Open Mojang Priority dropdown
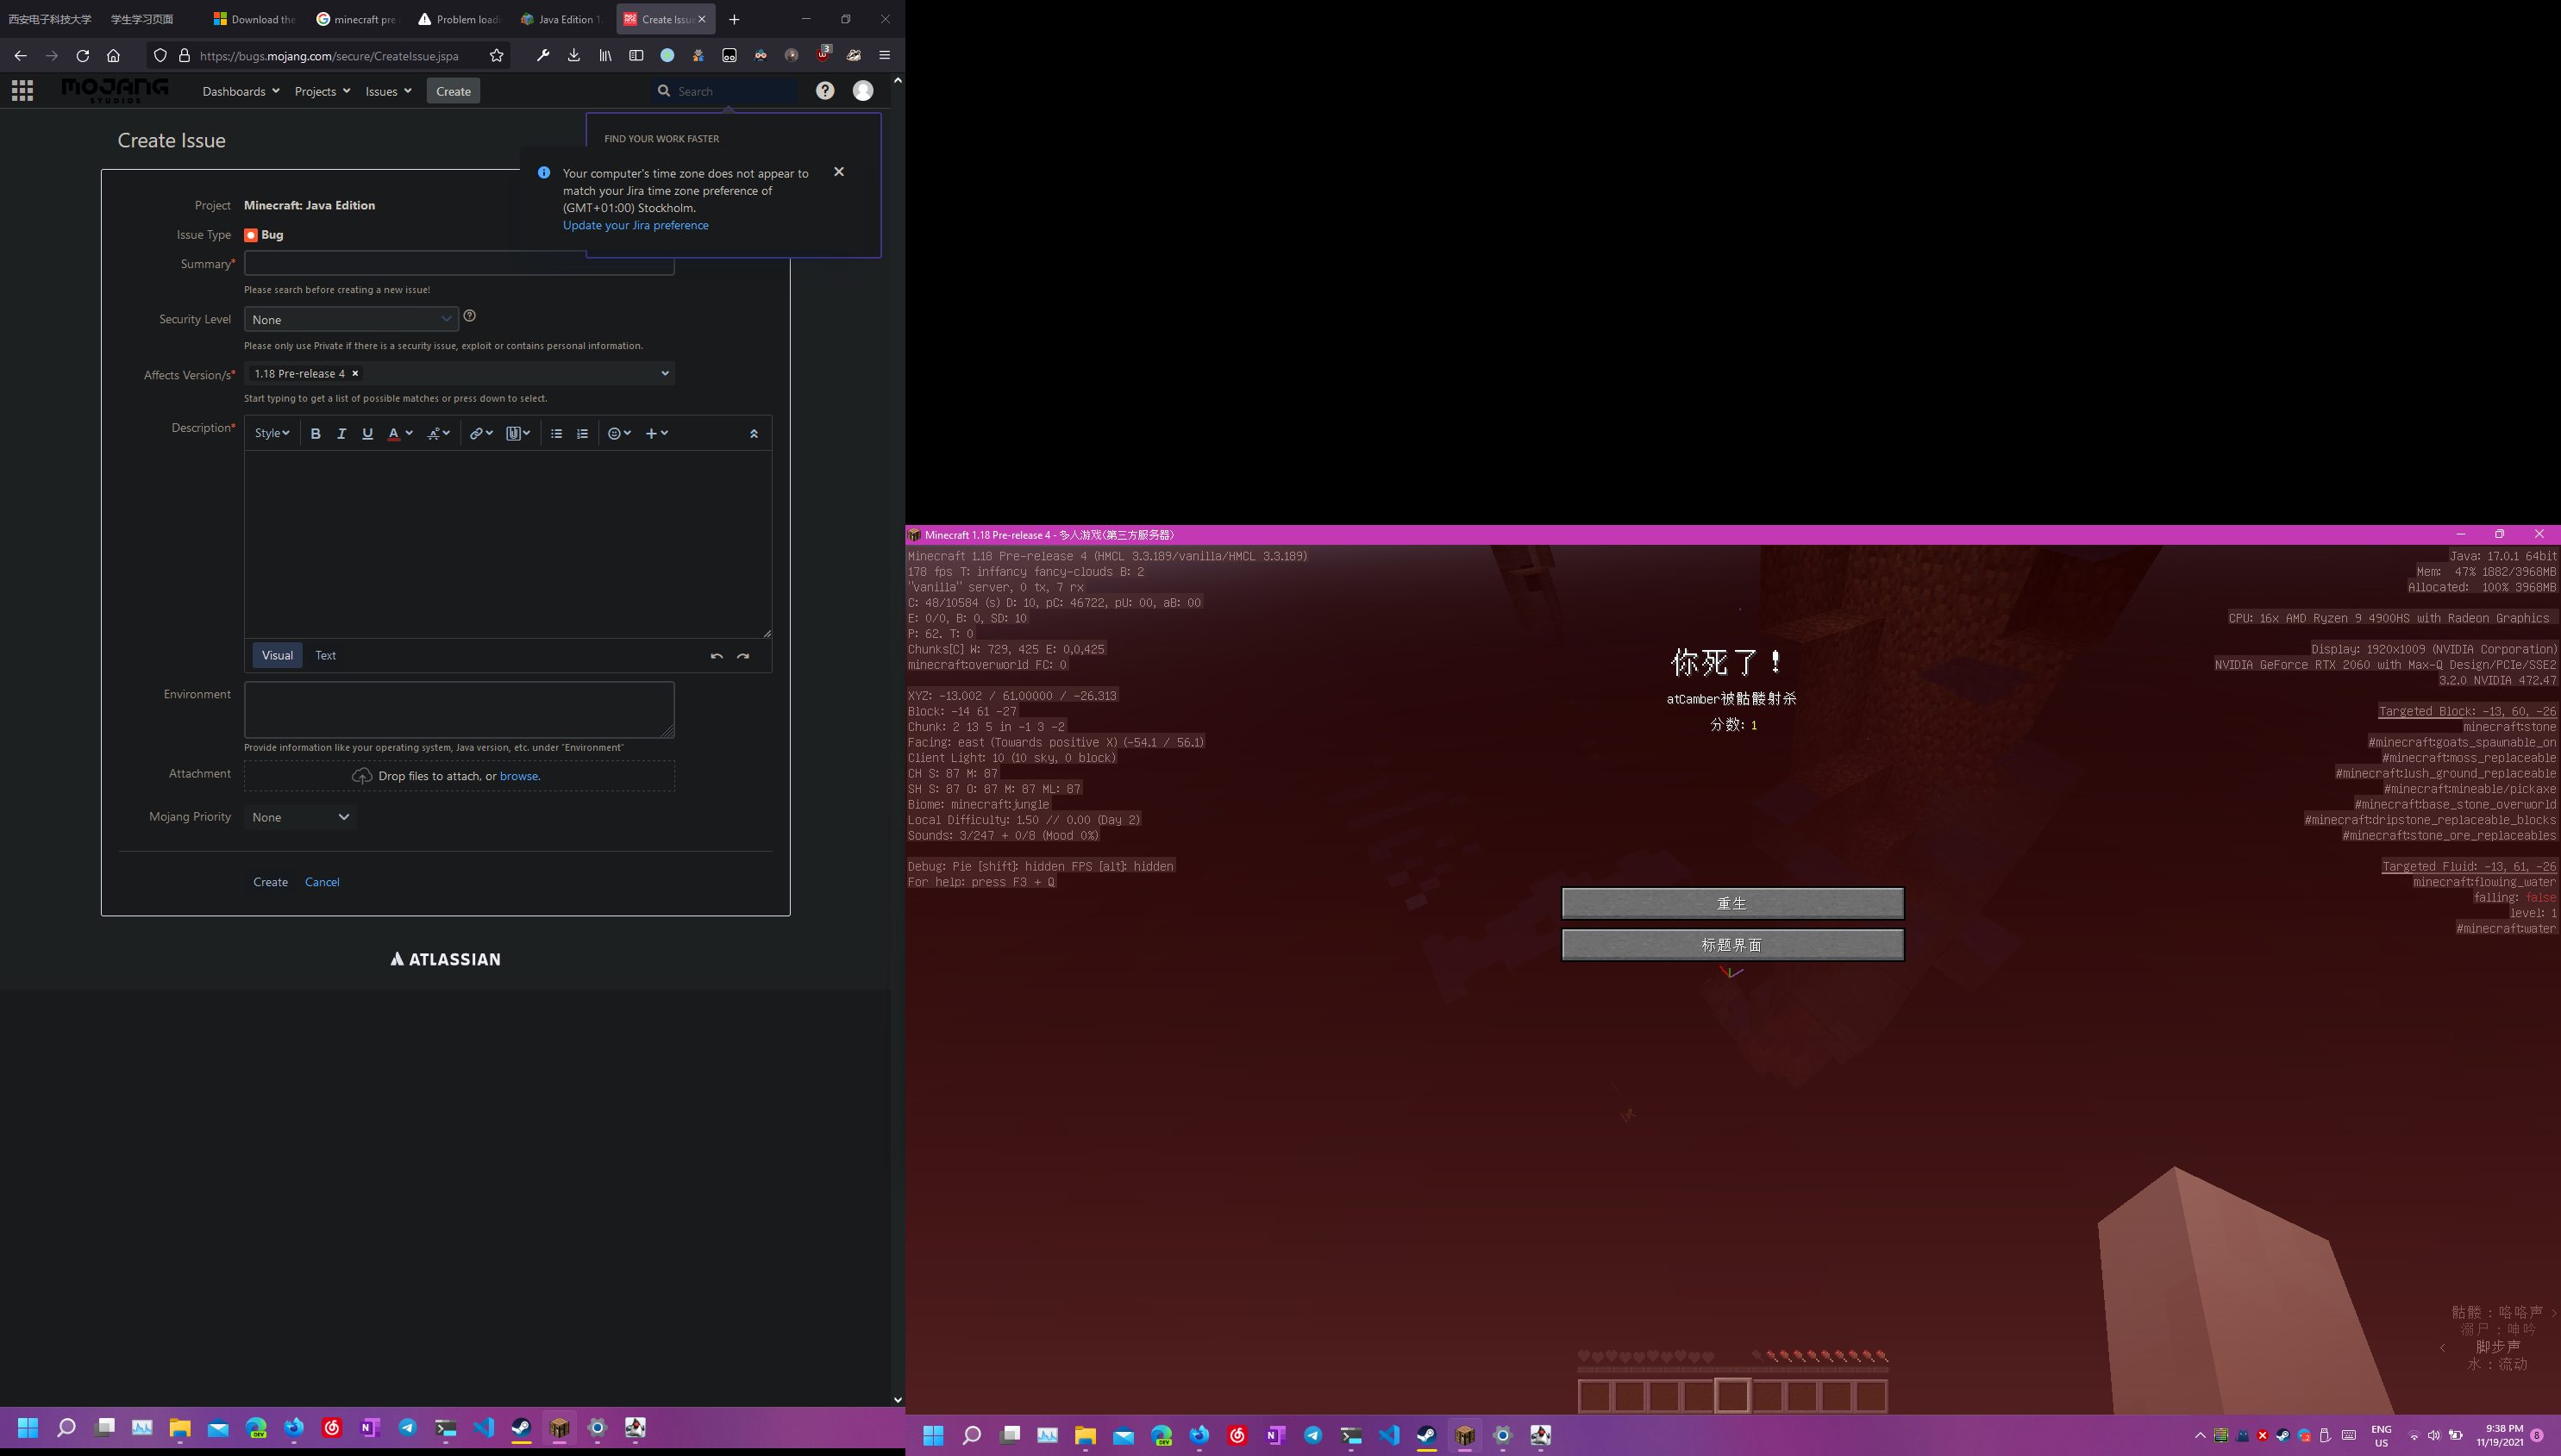 pyautogui.click(x=300, y=817)
